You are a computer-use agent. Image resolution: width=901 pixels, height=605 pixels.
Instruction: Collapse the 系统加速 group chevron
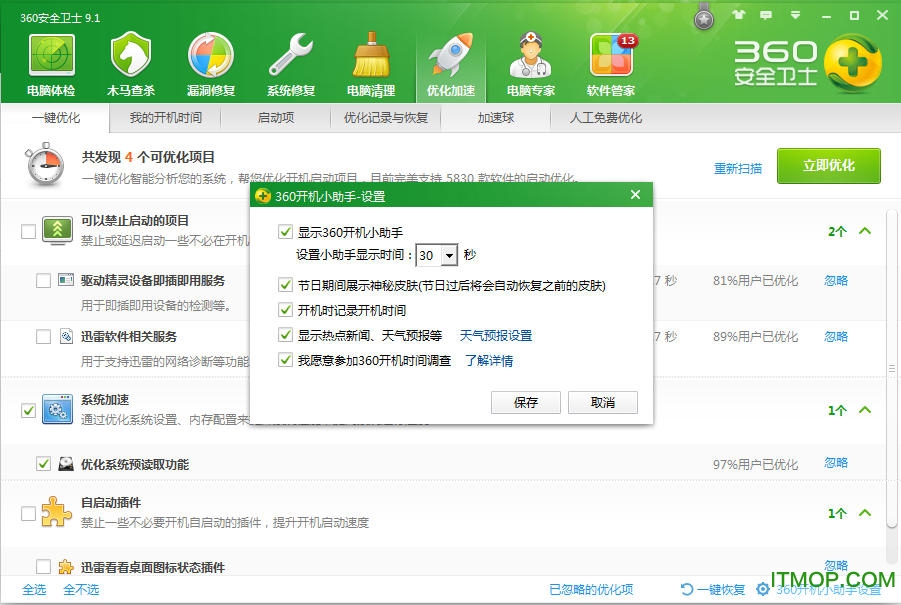pos(865,410)
